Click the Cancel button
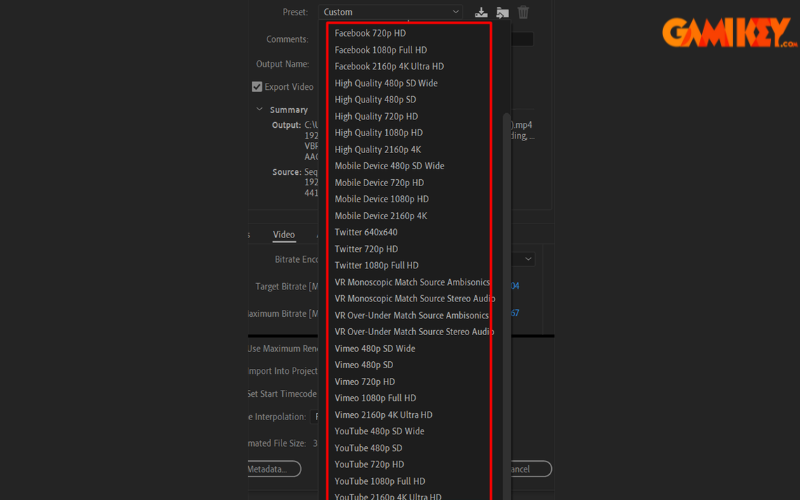 click(x=523, y=469)
